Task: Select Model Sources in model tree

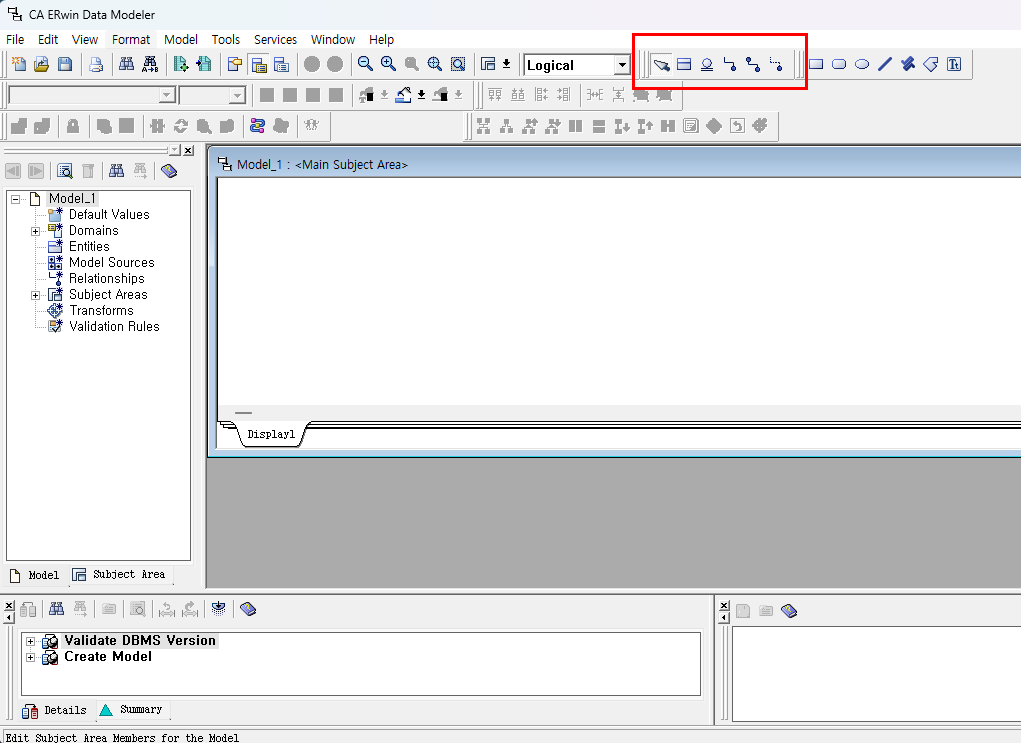Action: point(111,263)
